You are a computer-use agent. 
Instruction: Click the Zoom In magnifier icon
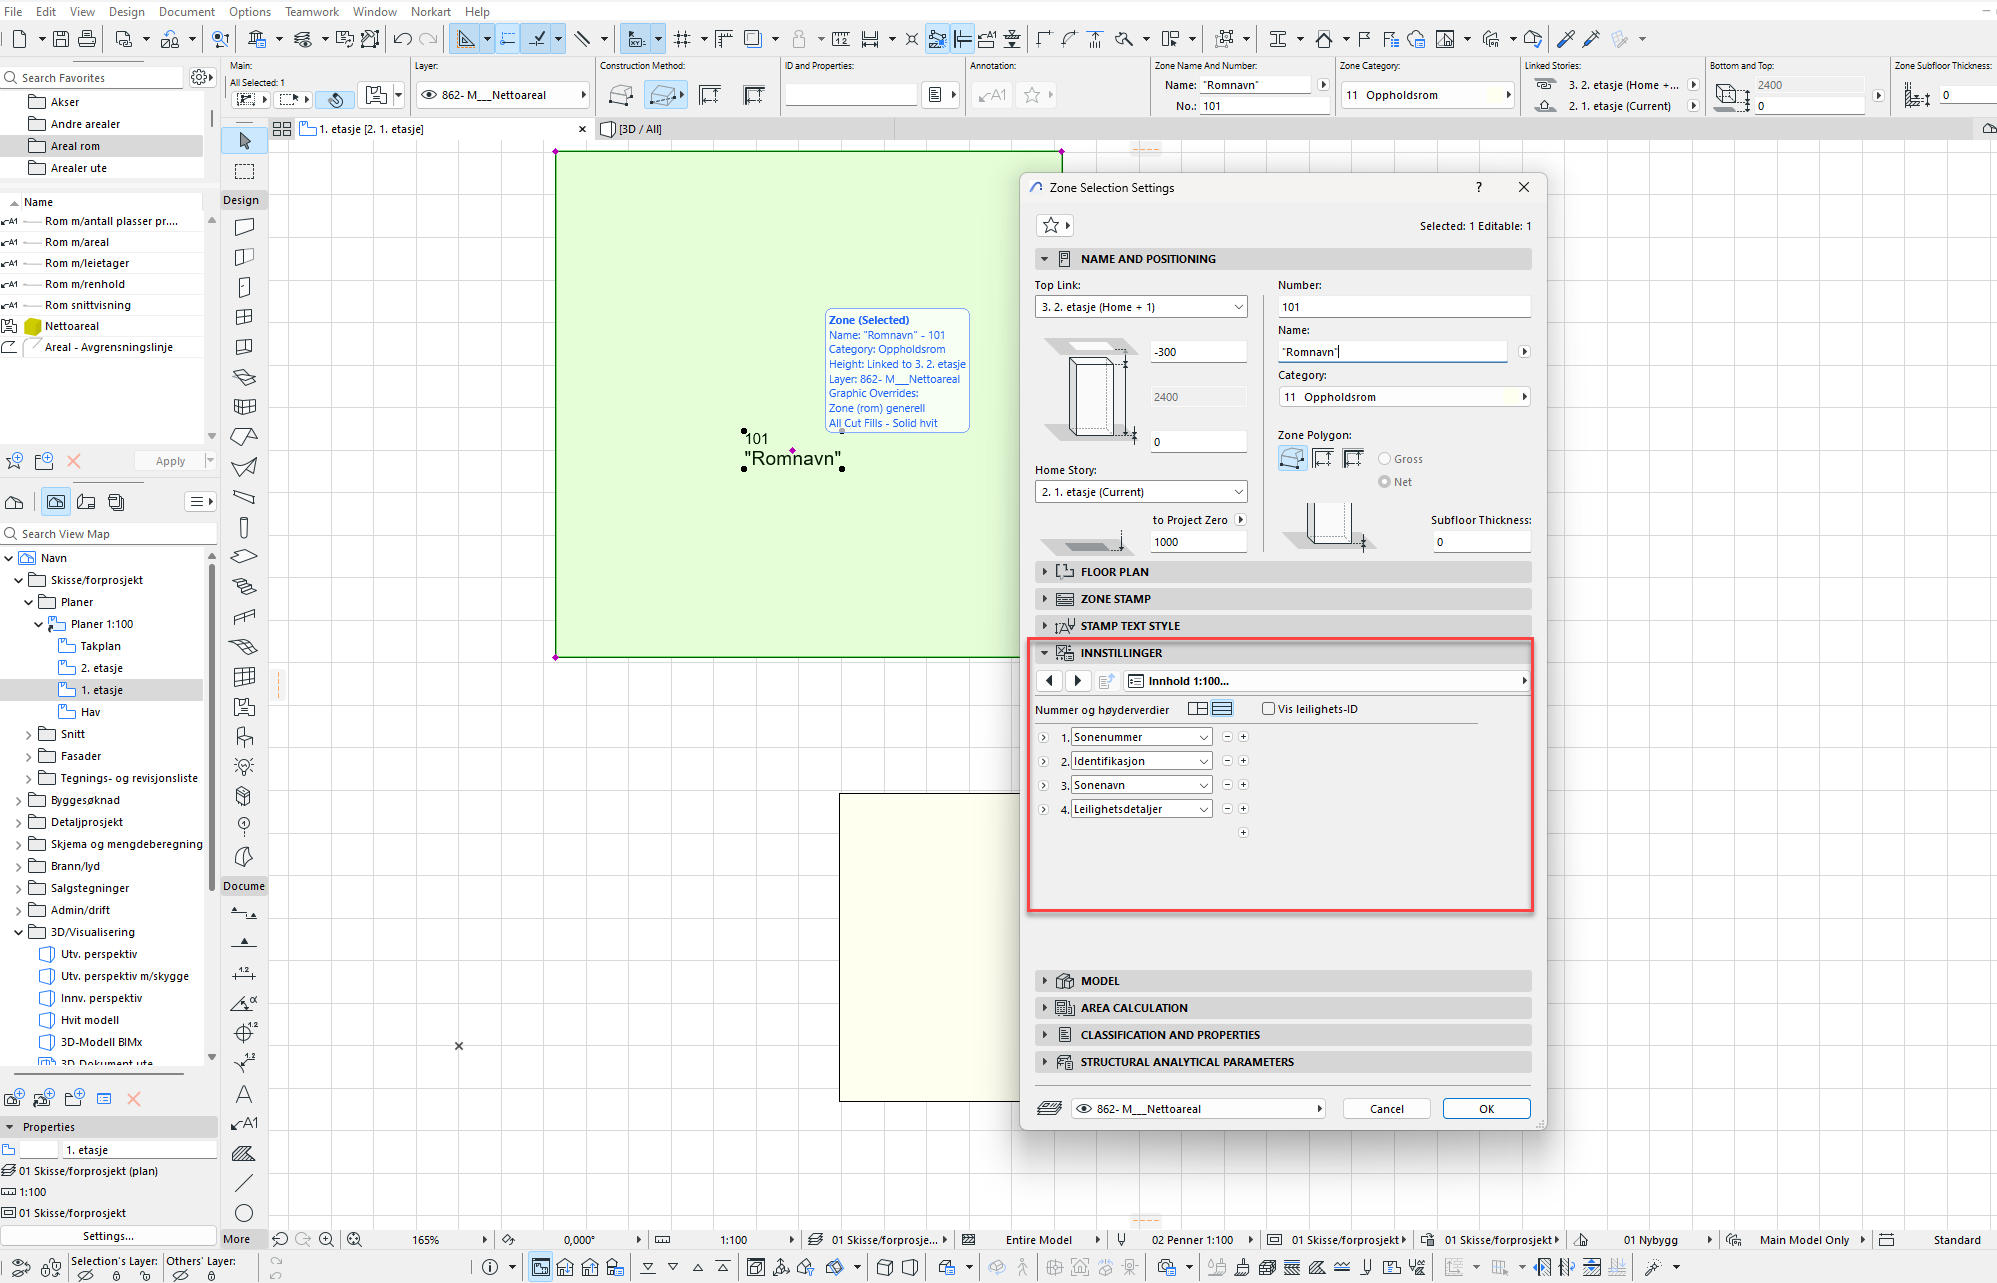326,1239
